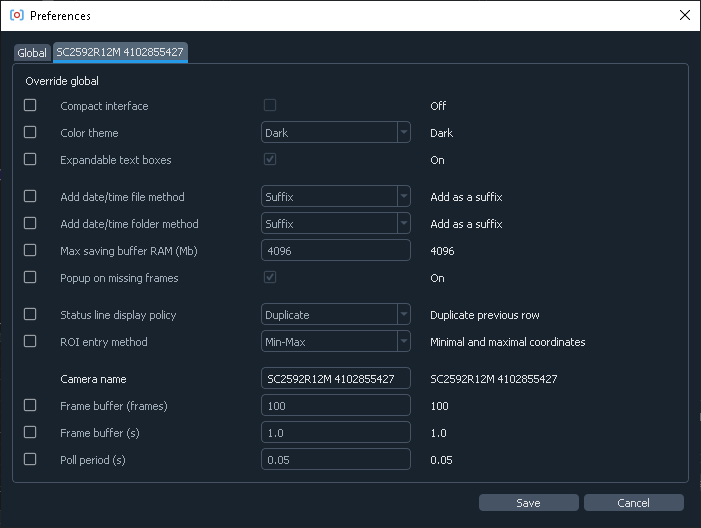Click the 'Off' global value for Compact interface

pyautogui.click(x=438, y=106)
